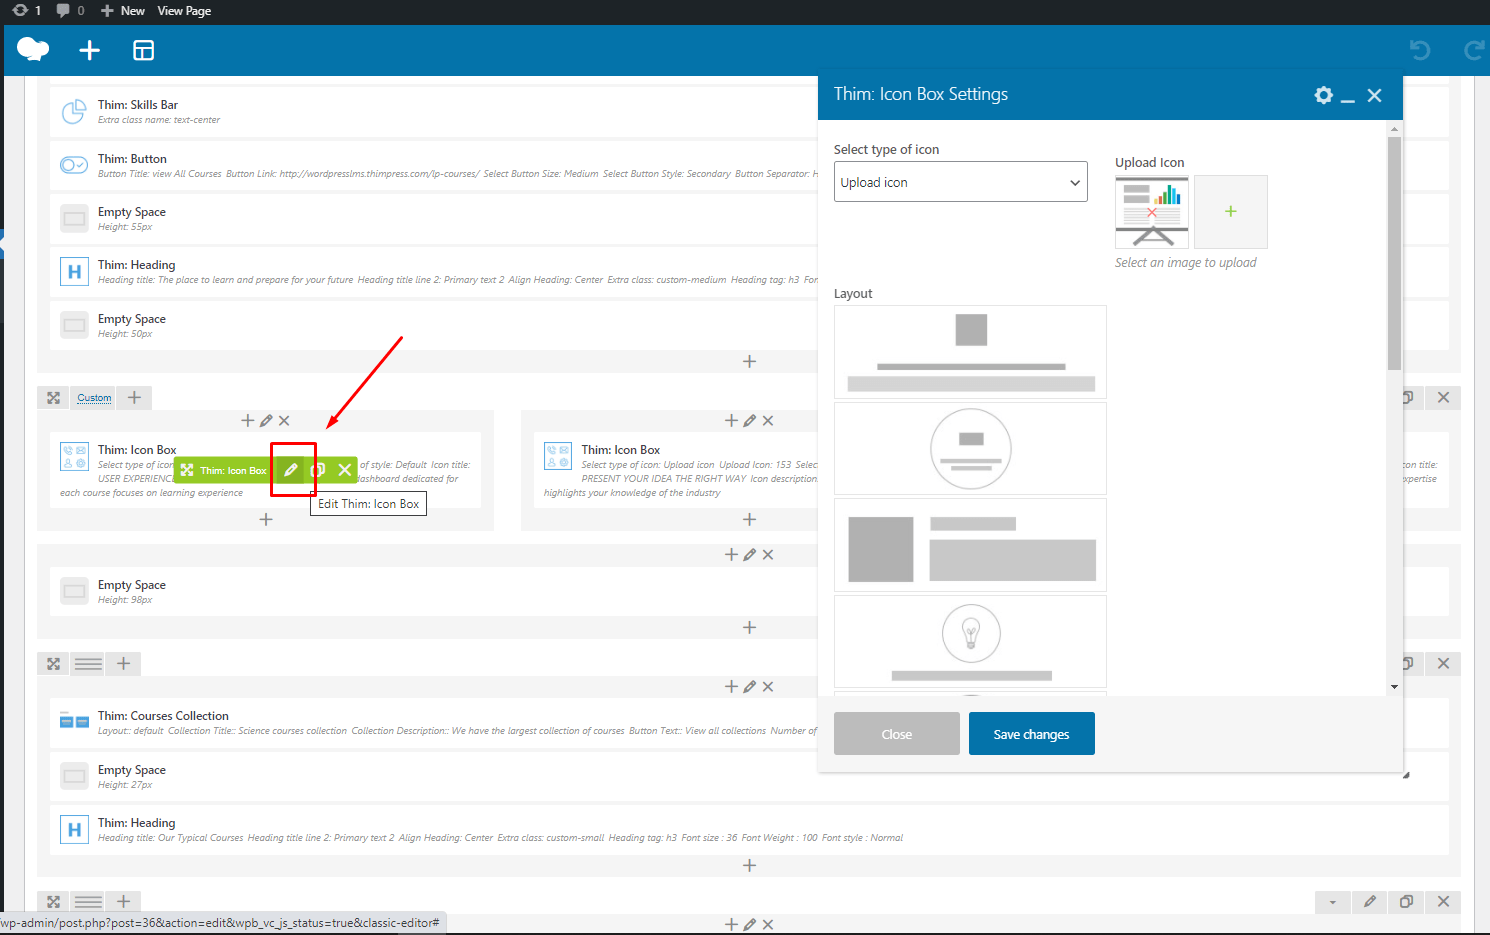
Task: Delete column containing PRESENT YOUR IDEA box
Action: (768, 421)
